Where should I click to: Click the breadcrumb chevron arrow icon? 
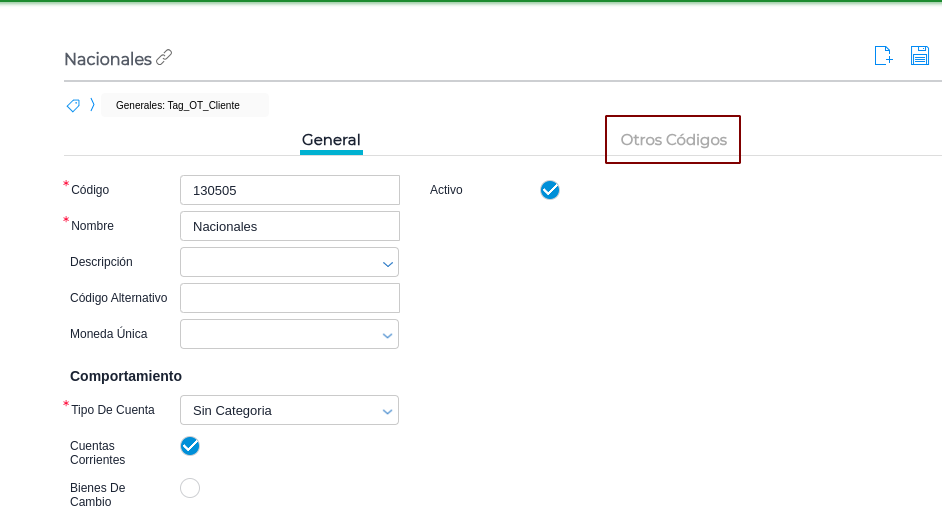pos(92,105)
